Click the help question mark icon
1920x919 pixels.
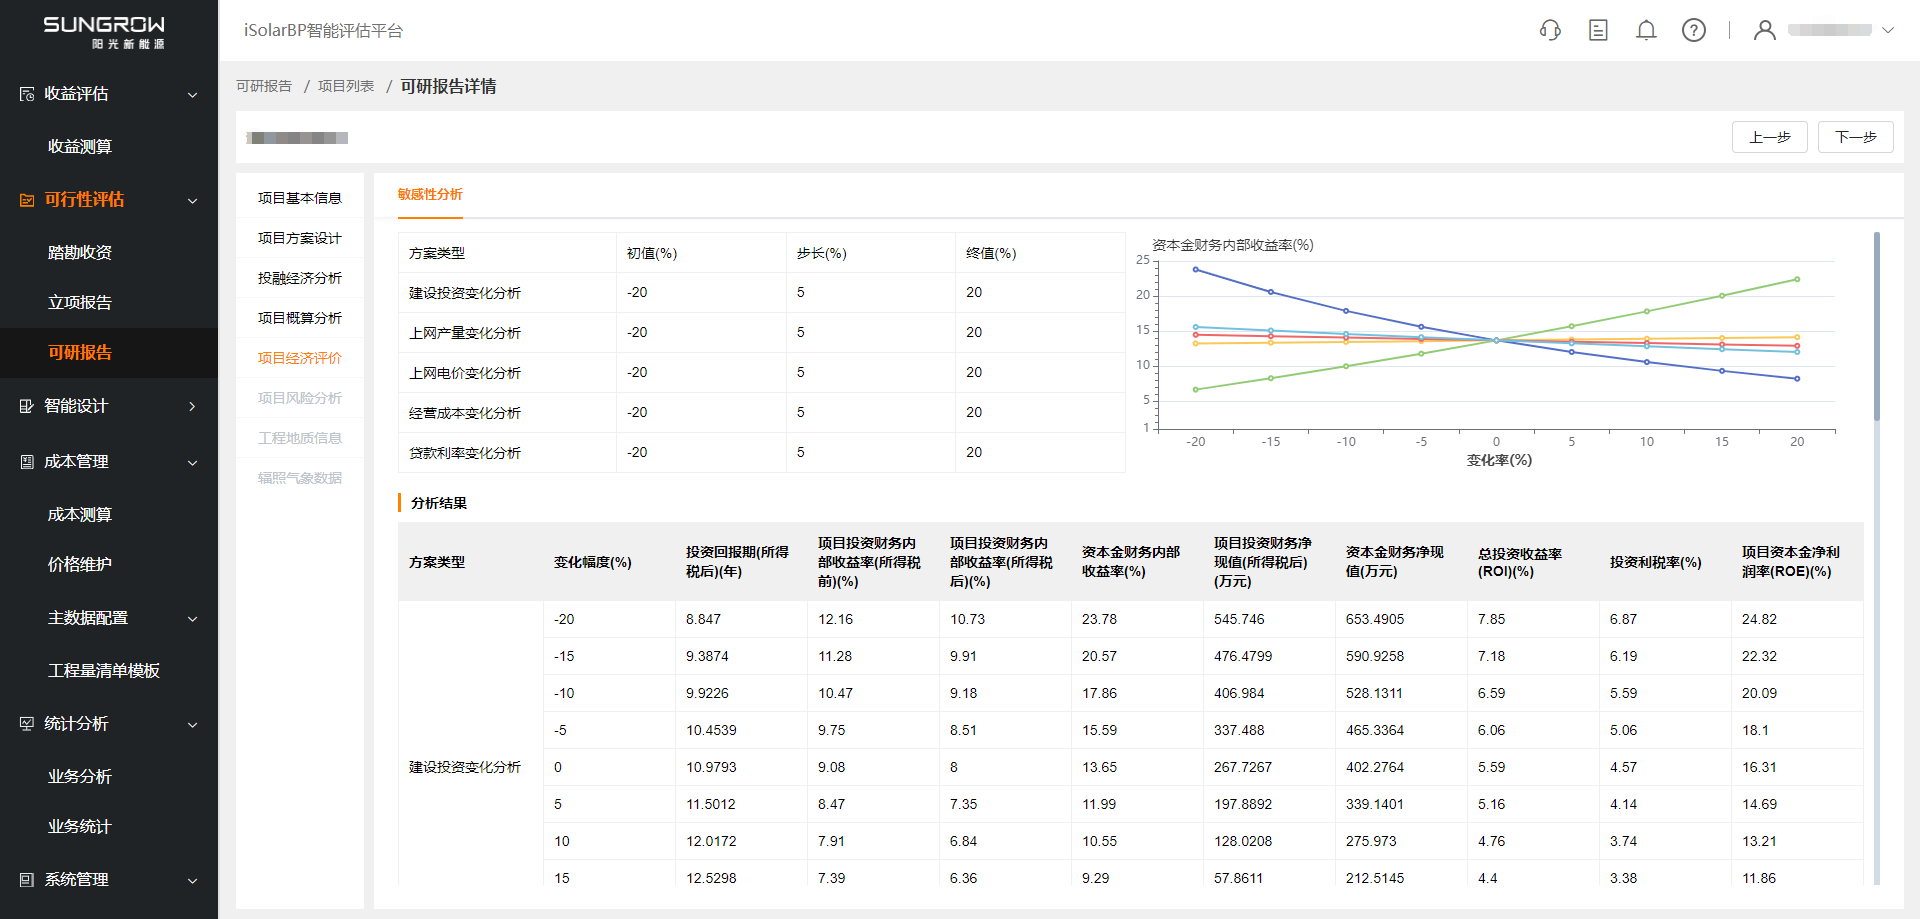pyautogui.click(x=1694, y=30)
